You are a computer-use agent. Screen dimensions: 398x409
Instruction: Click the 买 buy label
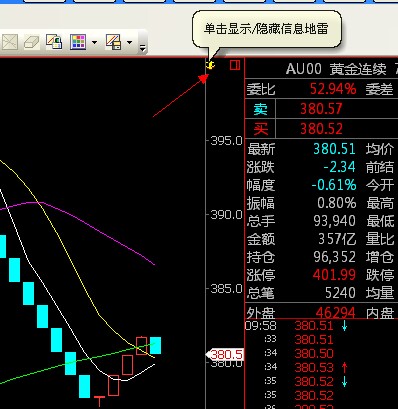tap(260, 129)
